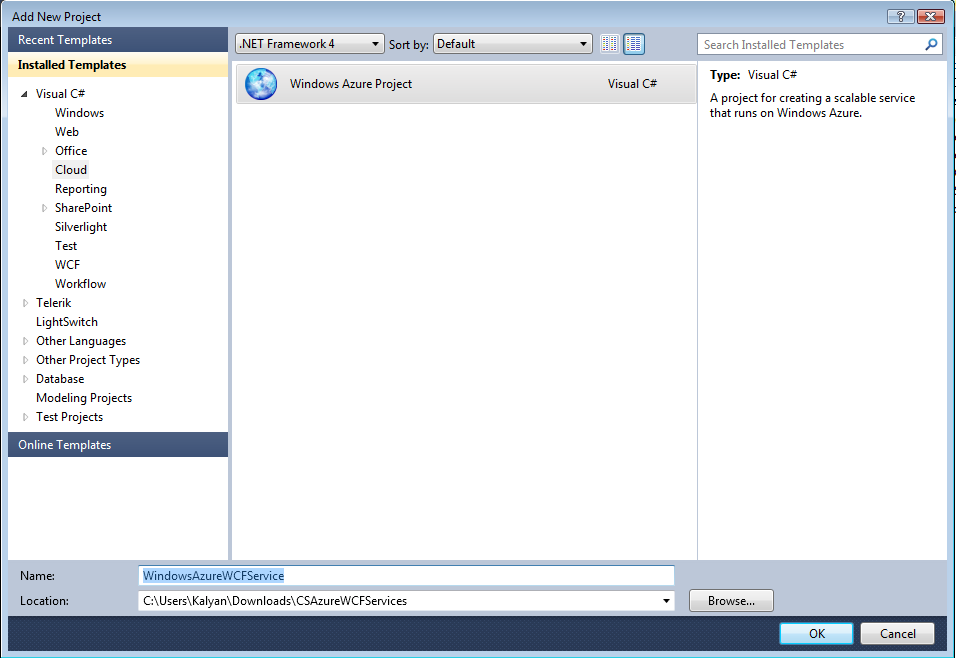
Task: Switch to small icons view
Action: [x=610, y=44]
